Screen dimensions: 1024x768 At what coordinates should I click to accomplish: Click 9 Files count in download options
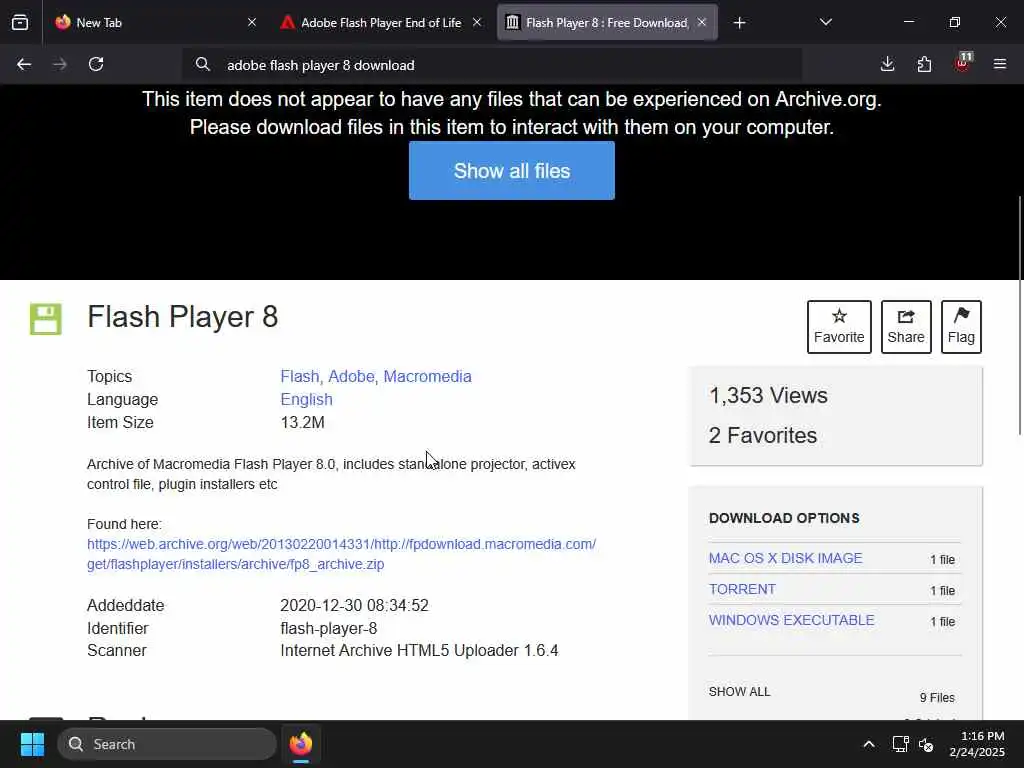[x=936, y=697]
